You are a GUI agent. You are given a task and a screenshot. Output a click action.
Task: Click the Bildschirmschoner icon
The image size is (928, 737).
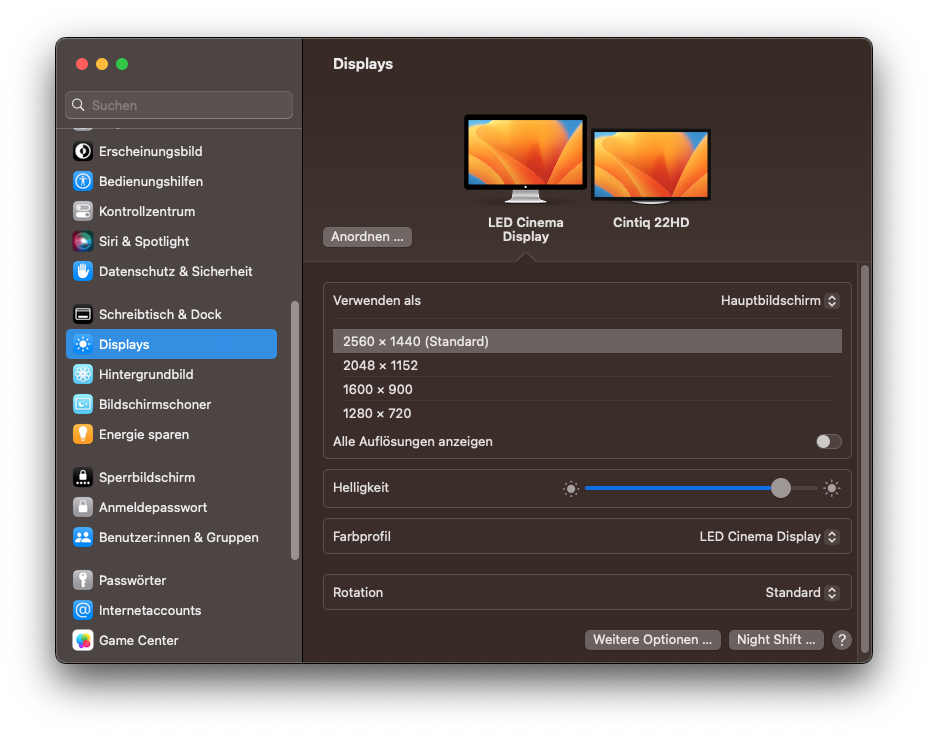[x=83, y=404]
